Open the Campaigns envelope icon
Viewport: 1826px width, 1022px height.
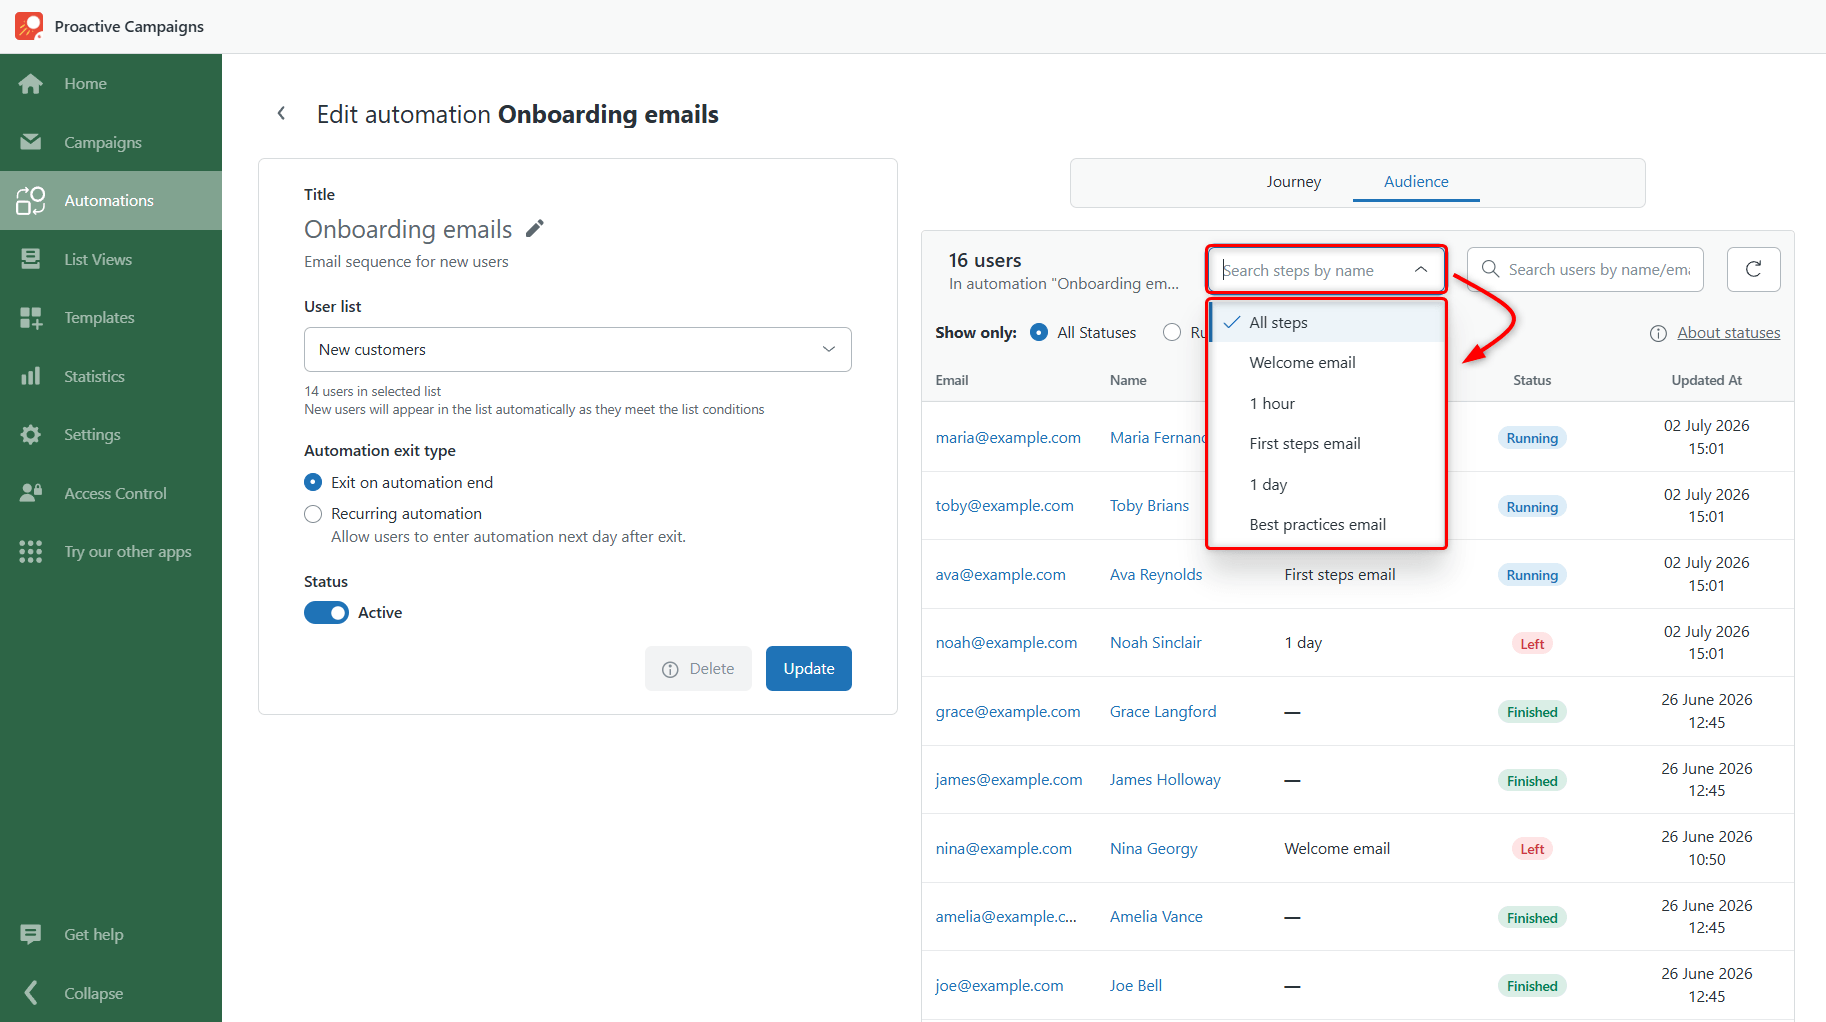click(x=31, y=142)
